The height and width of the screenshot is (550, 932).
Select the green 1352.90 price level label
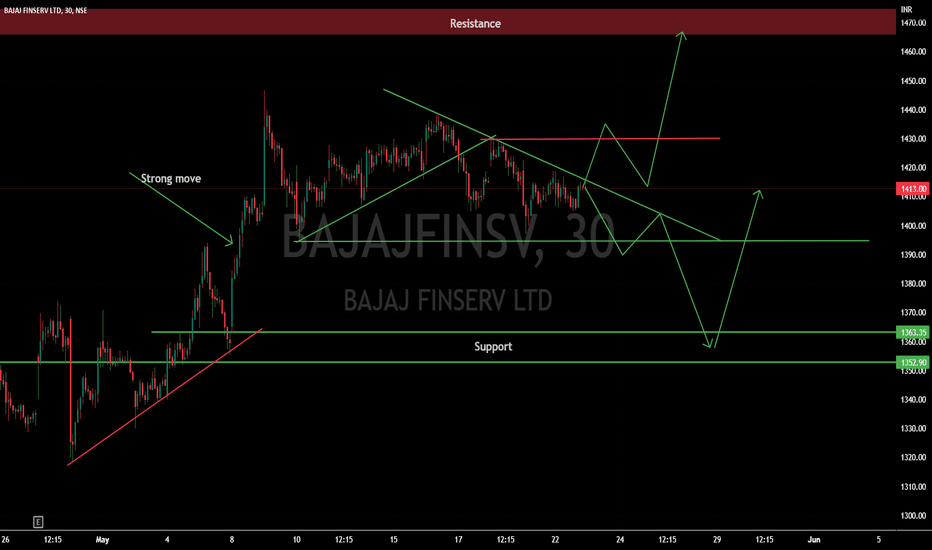914,362
